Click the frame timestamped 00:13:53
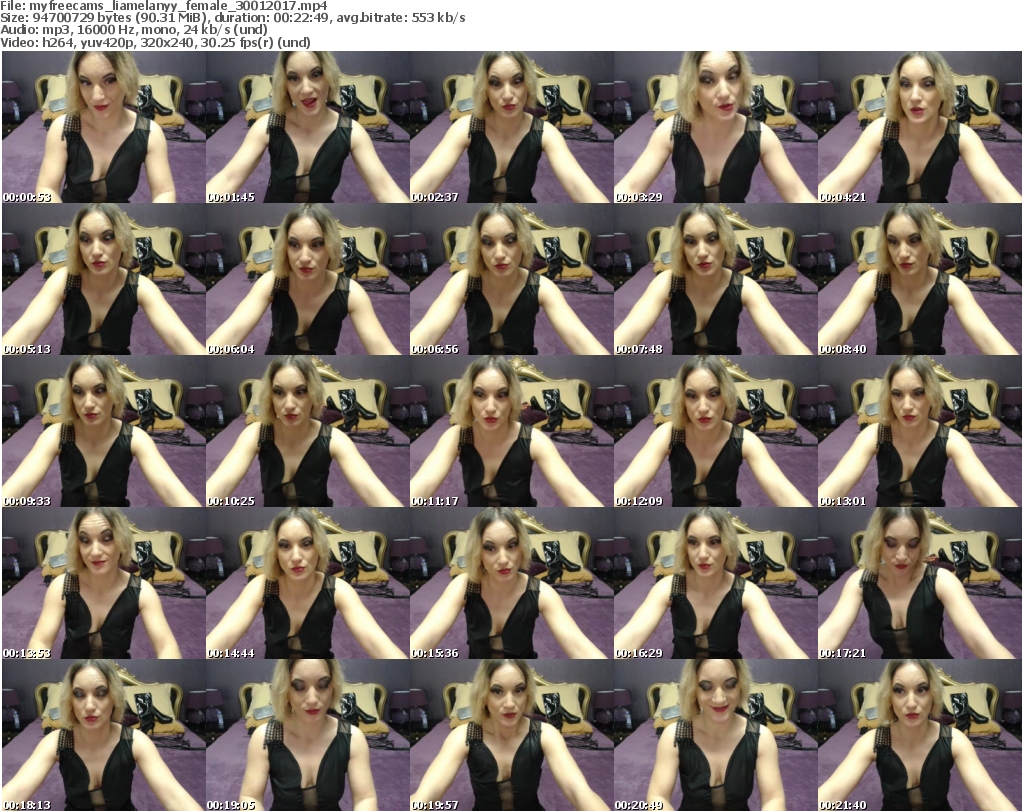 104,584
